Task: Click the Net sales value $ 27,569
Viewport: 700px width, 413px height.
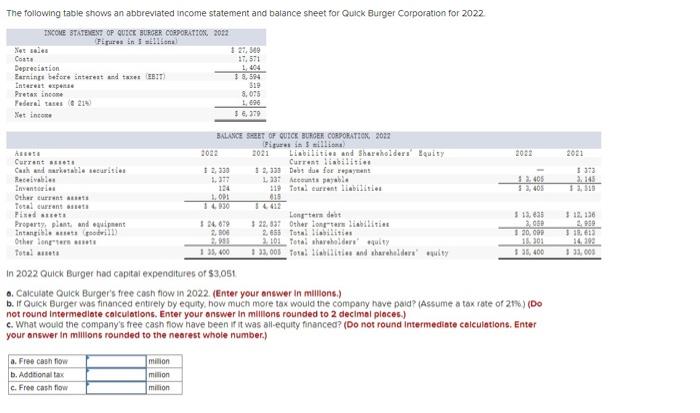Action: click(246, 50)
